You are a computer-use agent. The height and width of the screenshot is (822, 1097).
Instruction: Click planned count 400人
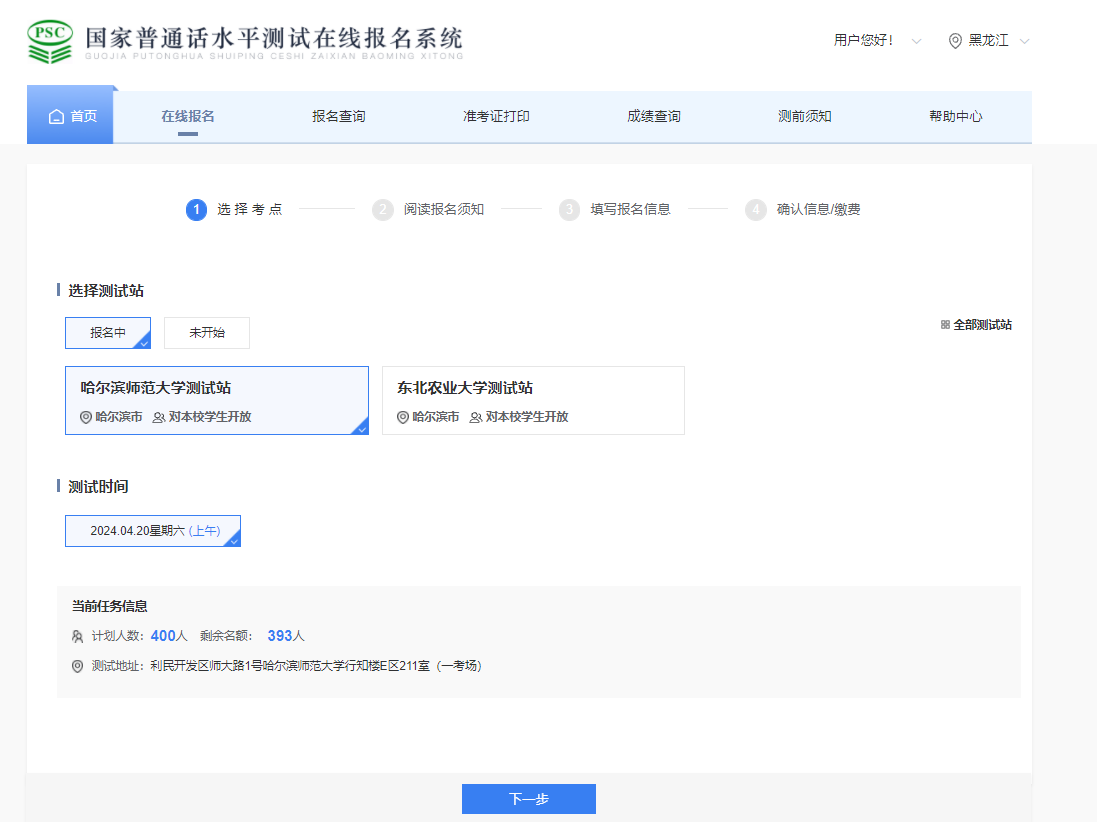169,636
